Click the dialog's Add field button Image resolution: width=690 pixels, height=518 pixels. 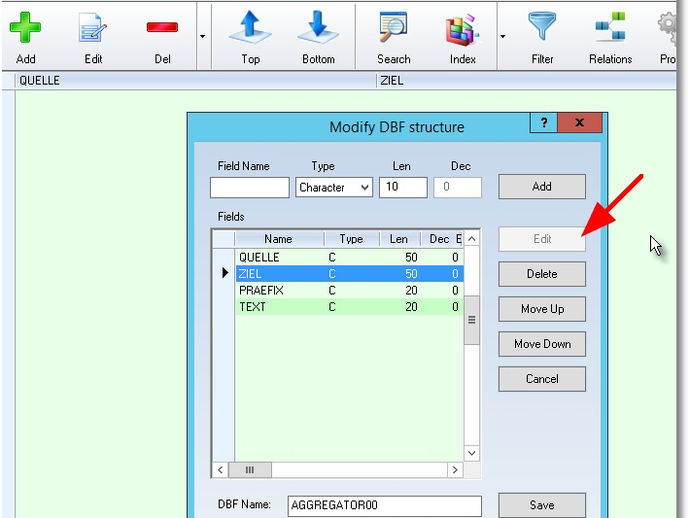(542, 187)
